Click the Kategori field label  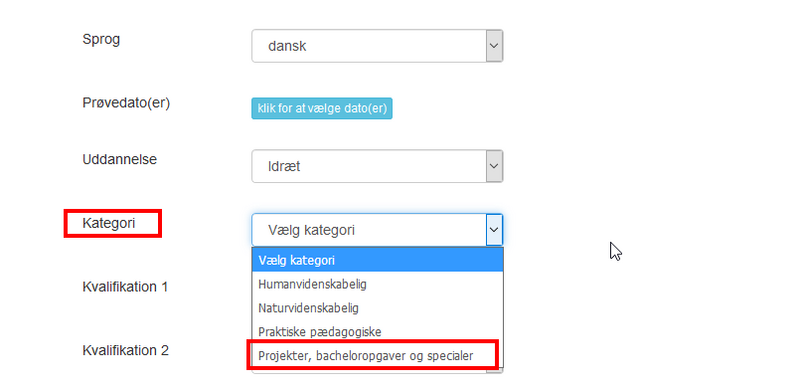click(x=109, y=223)
